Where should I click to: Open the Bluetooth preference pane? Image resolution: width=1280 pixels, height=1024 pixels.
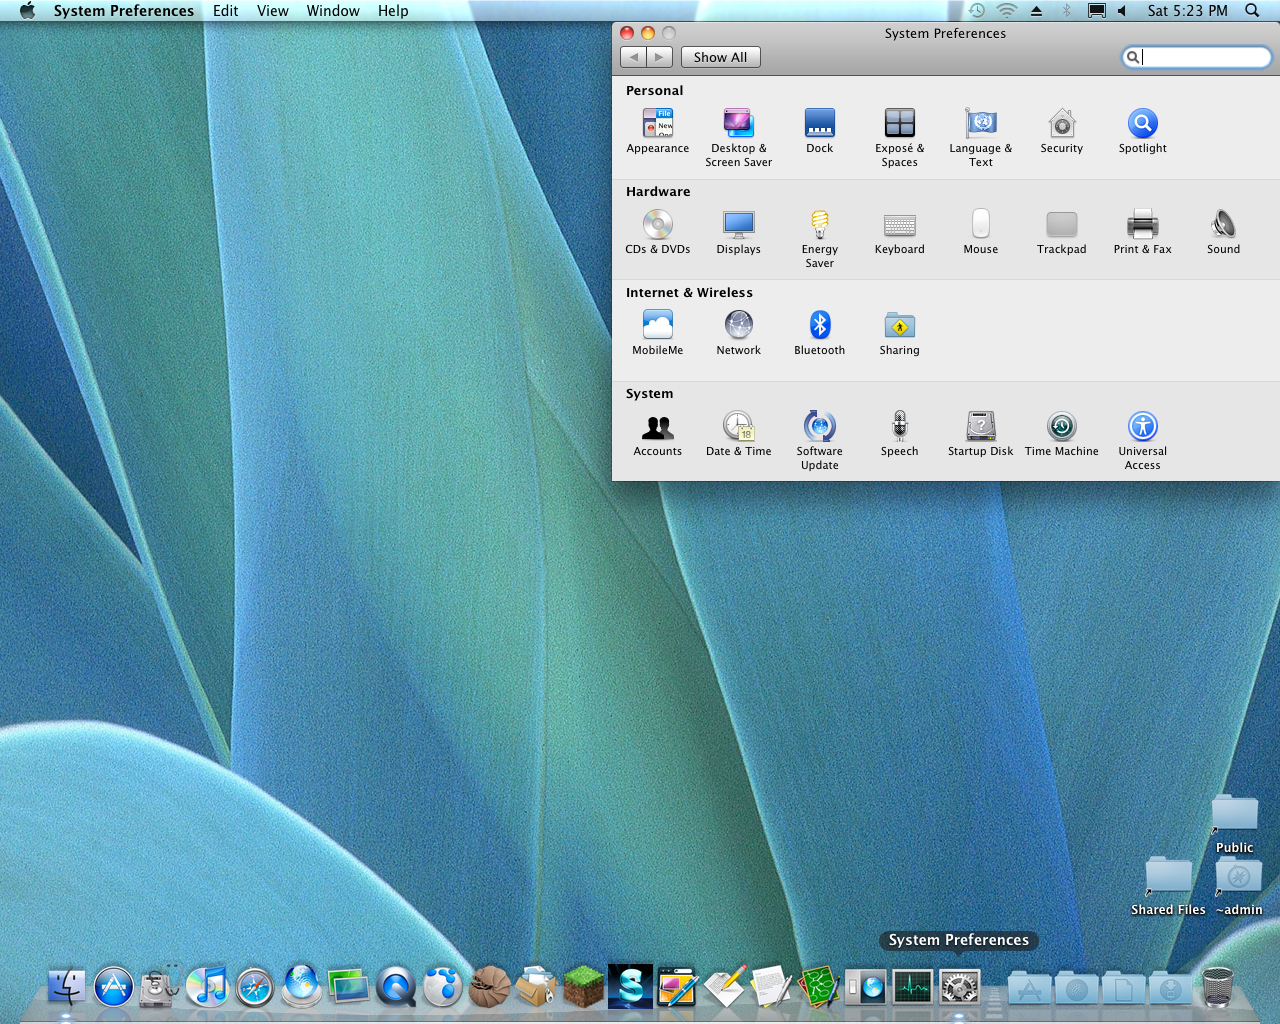[819, 333]
